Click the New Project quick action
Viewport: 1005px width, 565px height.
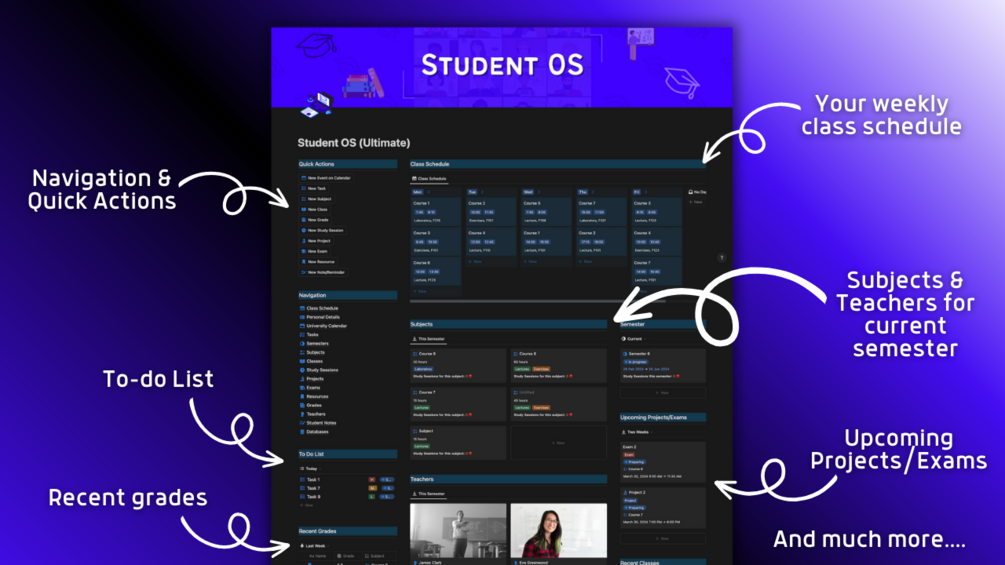(x=316, y=241)
